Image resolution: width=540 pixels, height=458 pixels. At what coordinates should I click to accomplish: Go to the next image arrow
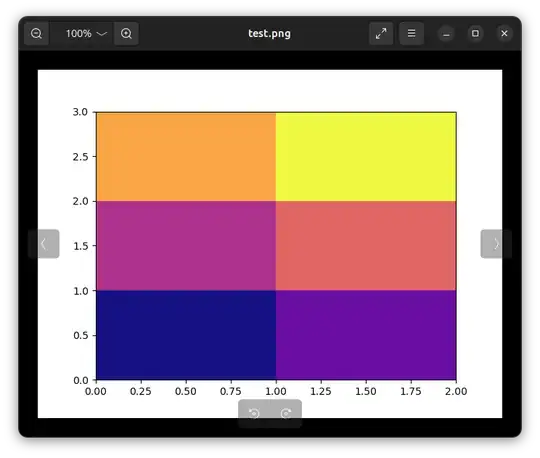pos(496,244)
